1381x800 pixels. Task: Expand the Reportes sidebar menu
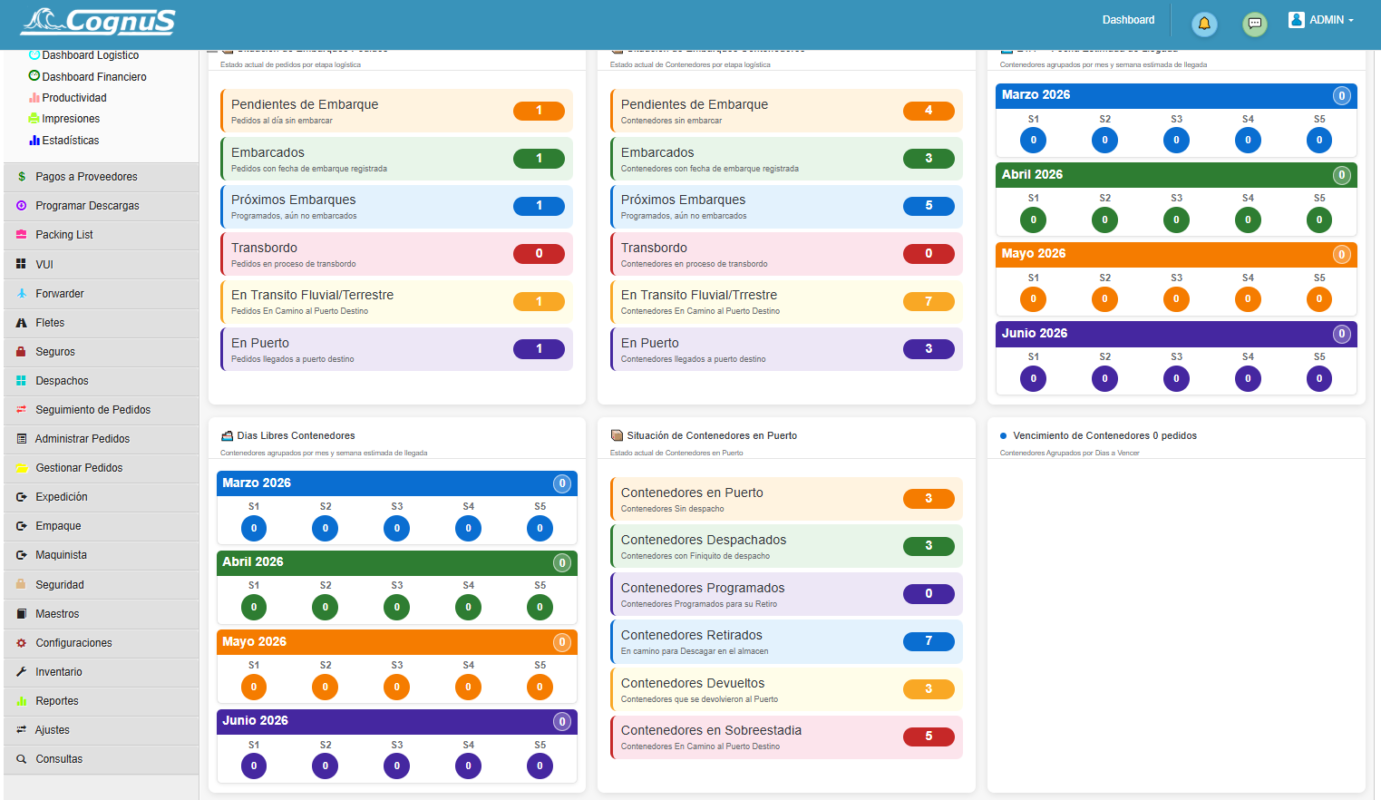pos(57,701)
